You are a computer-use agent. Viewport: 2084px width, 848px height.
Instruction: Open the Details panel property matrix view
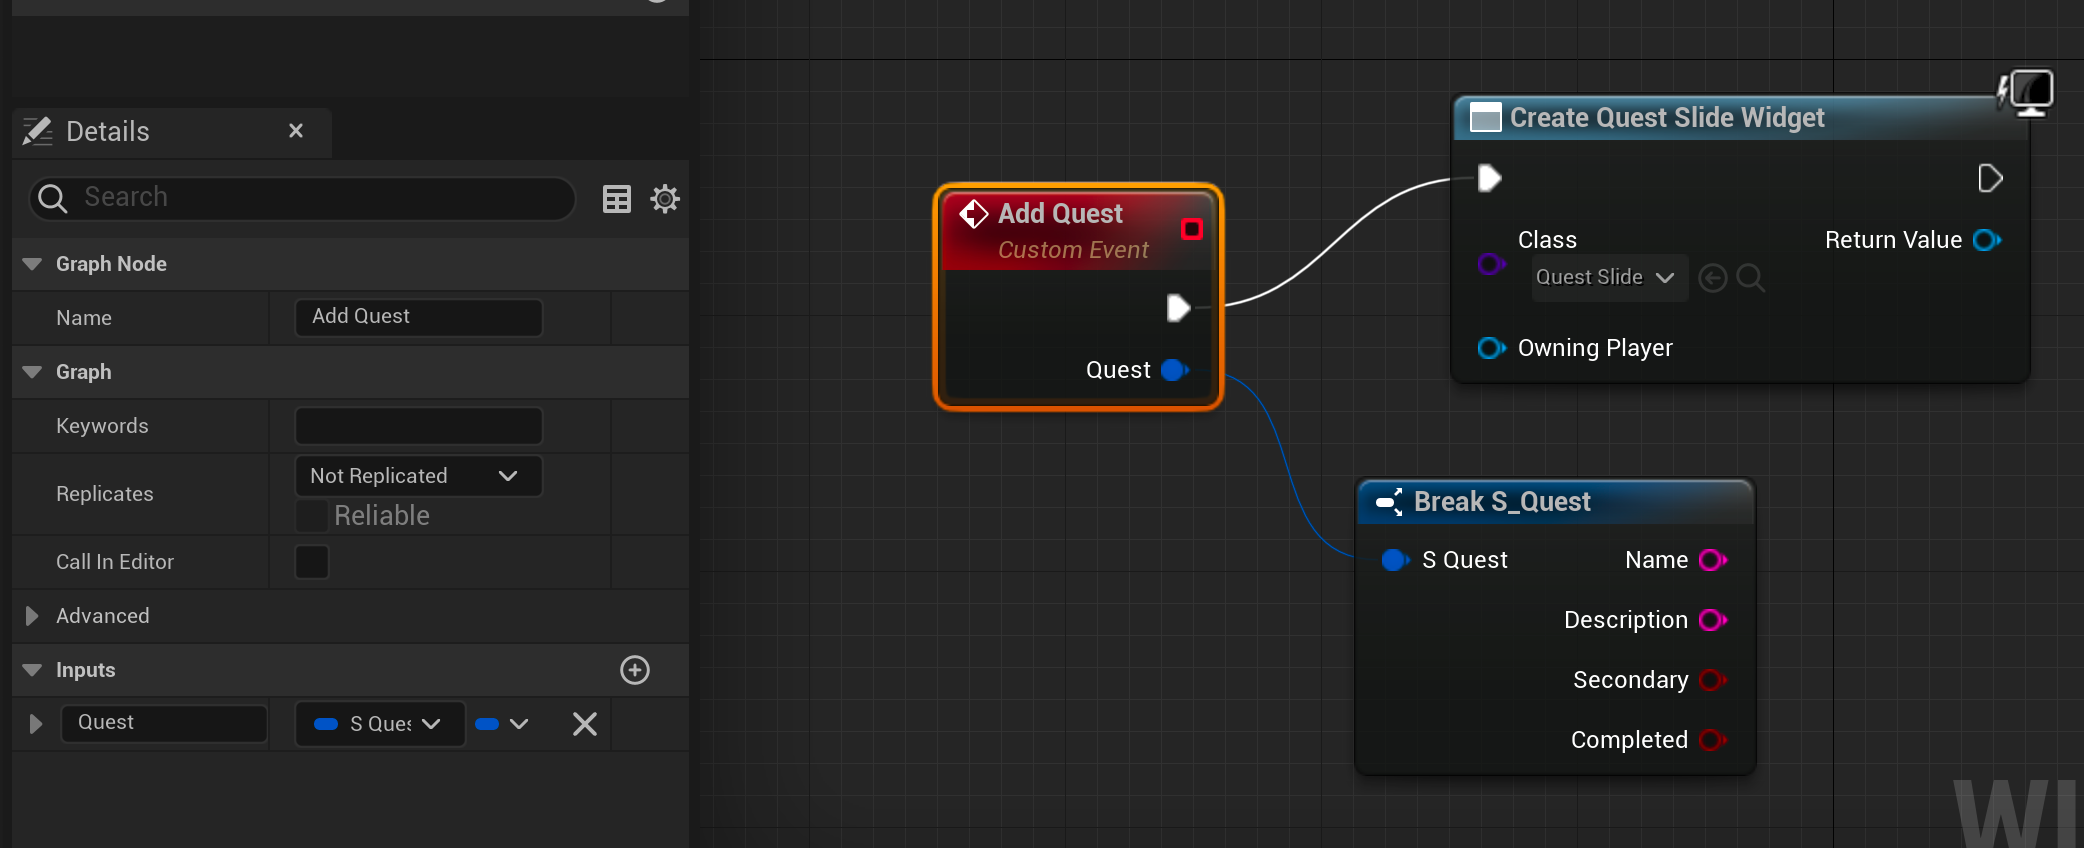(617, 199)
